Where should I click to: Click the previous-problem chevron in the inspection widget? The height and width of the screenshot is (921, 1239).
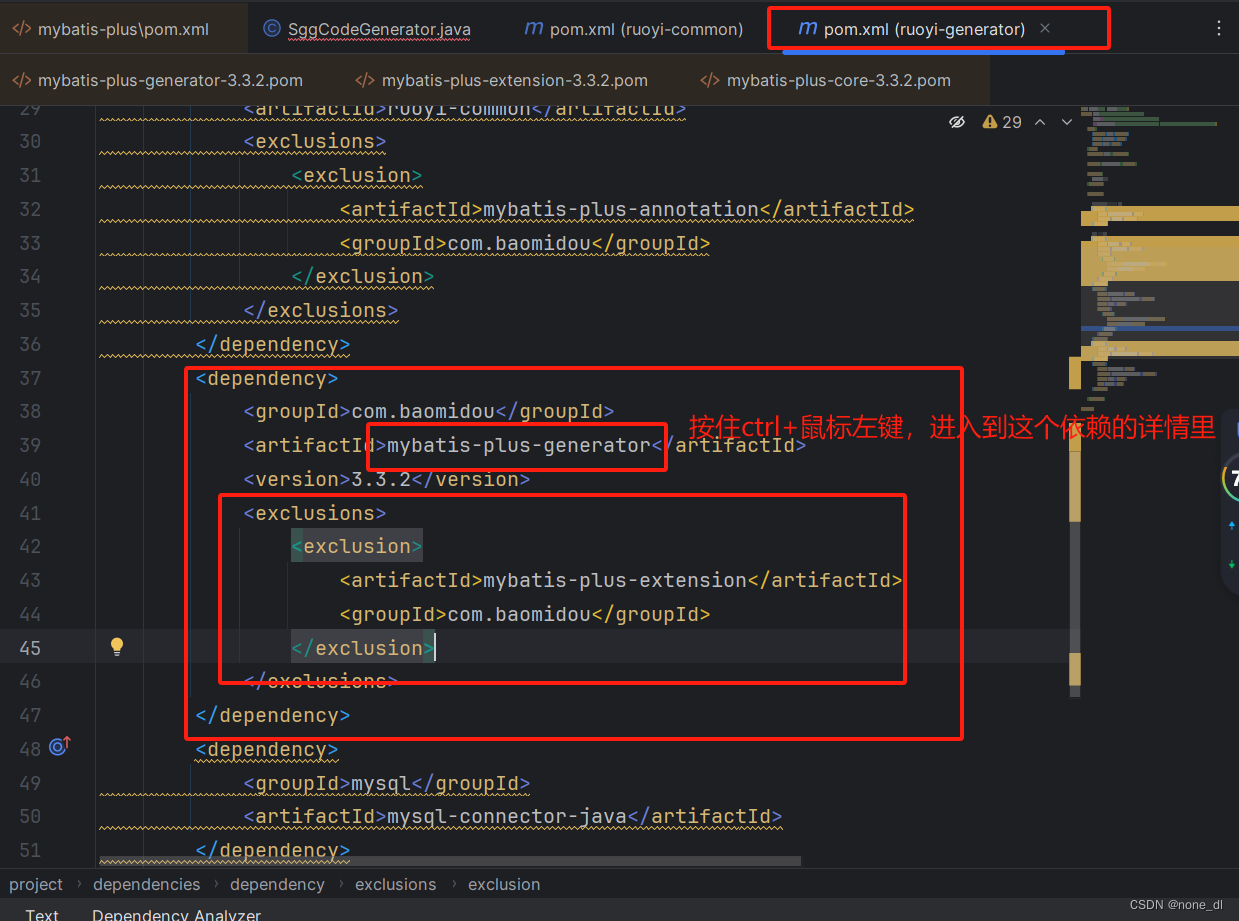[x=1040, y=121]
